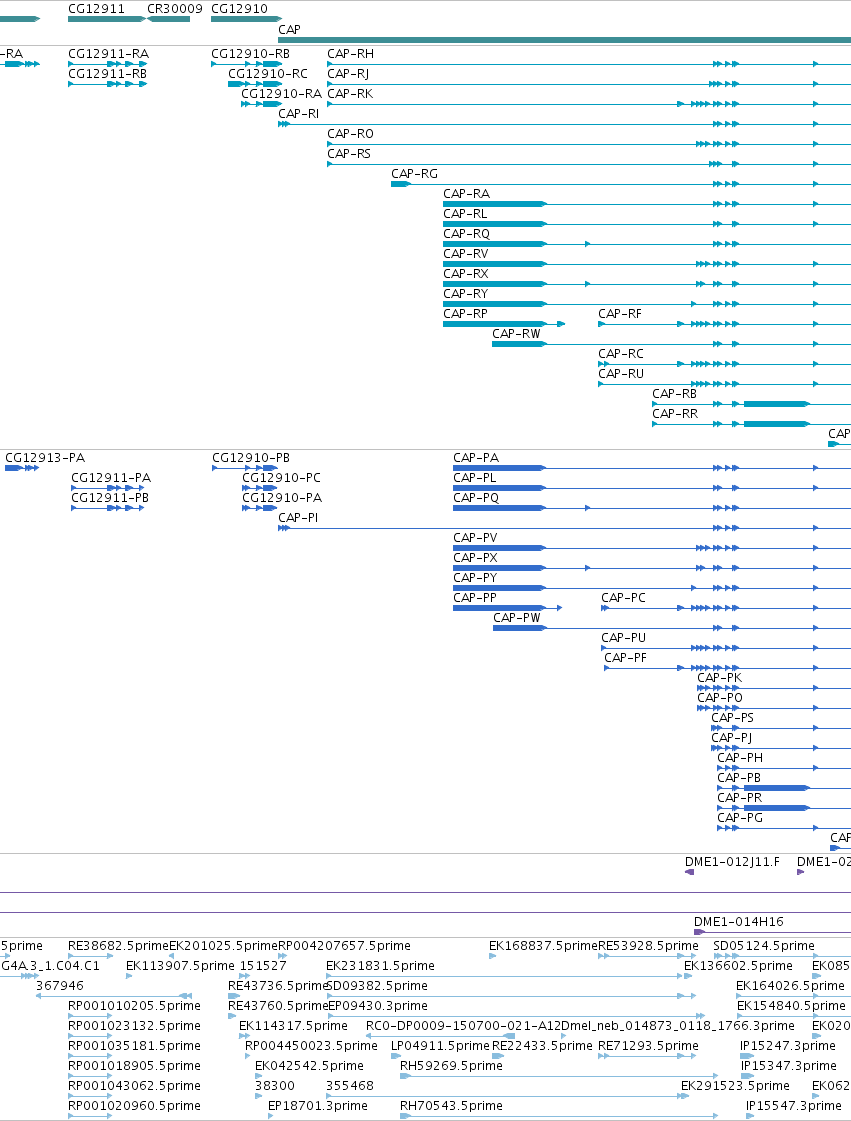Select transcript CAP-RS
The height and width of the screenshot is (1121, 851).
click(x=589, y=164)
